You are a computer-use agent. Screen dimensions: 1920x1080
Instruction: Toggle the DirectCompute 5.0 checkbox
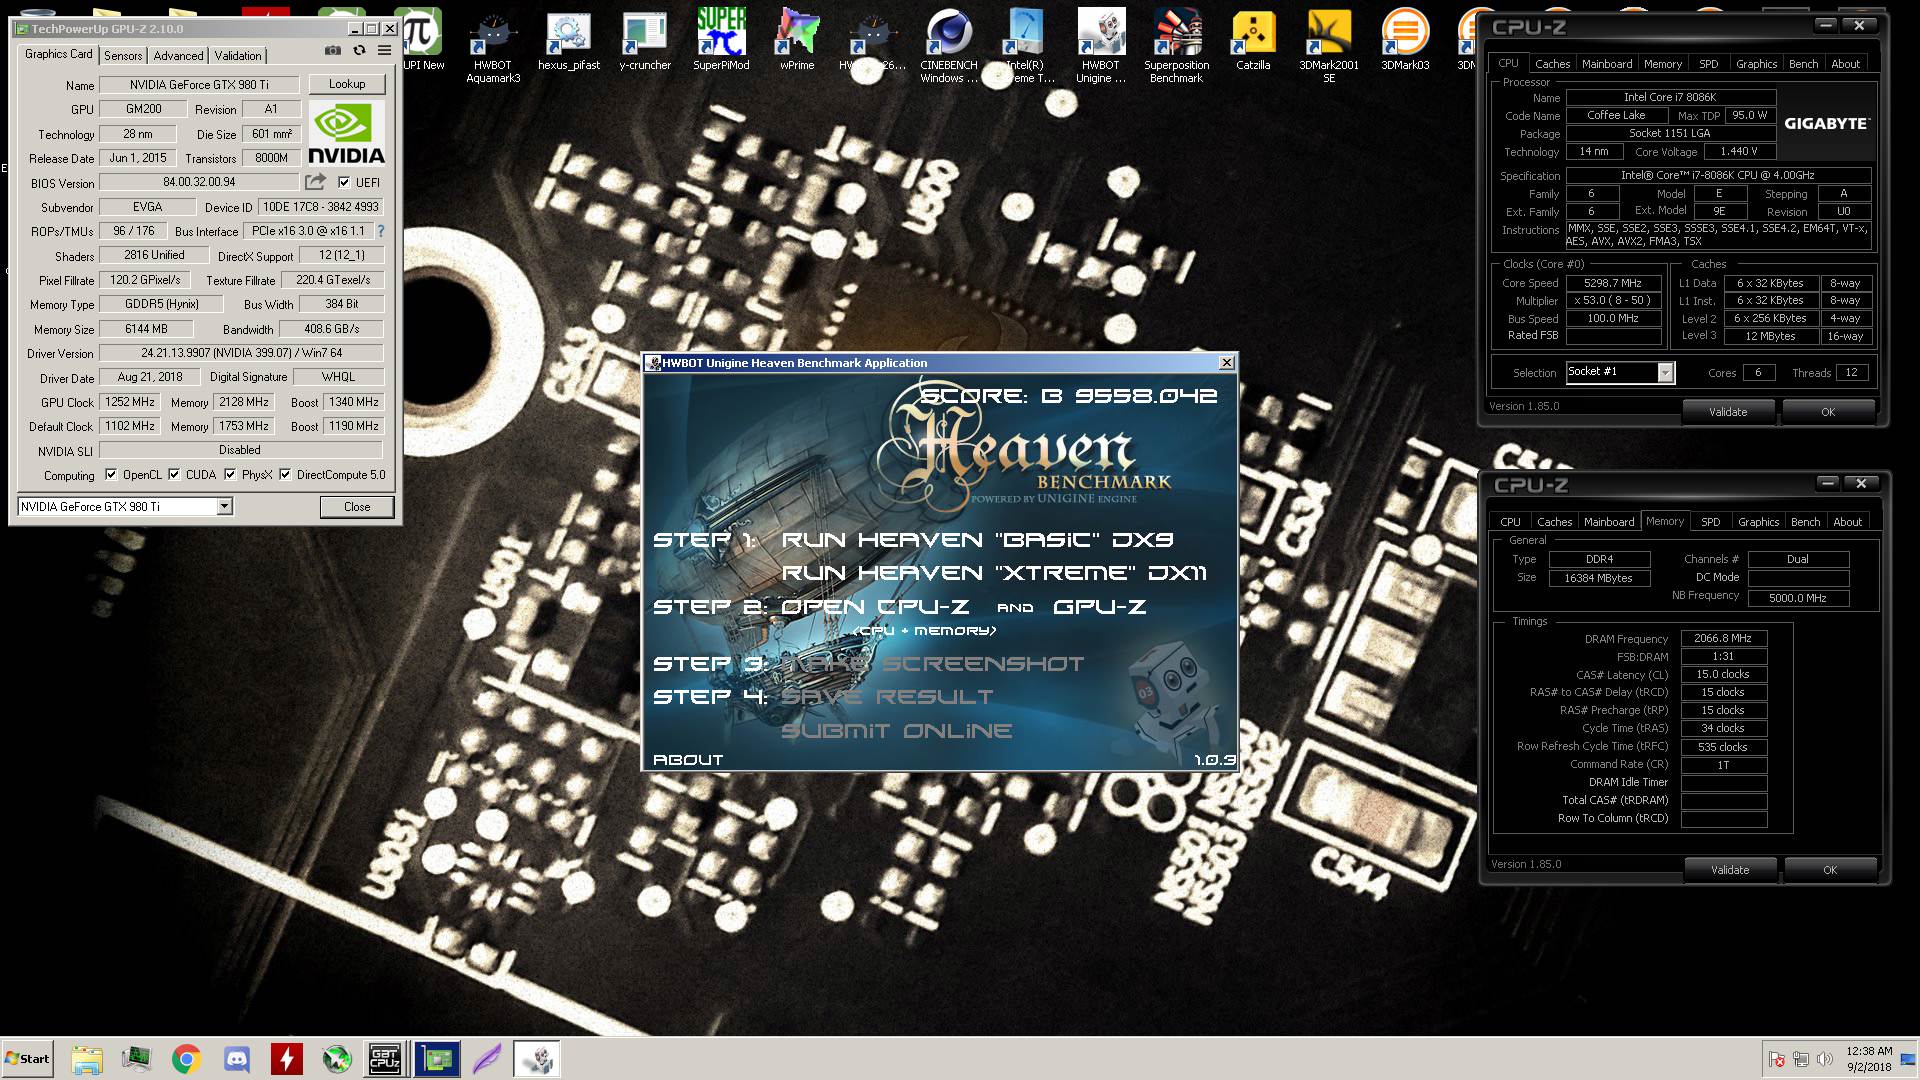[x=285, y=475]
